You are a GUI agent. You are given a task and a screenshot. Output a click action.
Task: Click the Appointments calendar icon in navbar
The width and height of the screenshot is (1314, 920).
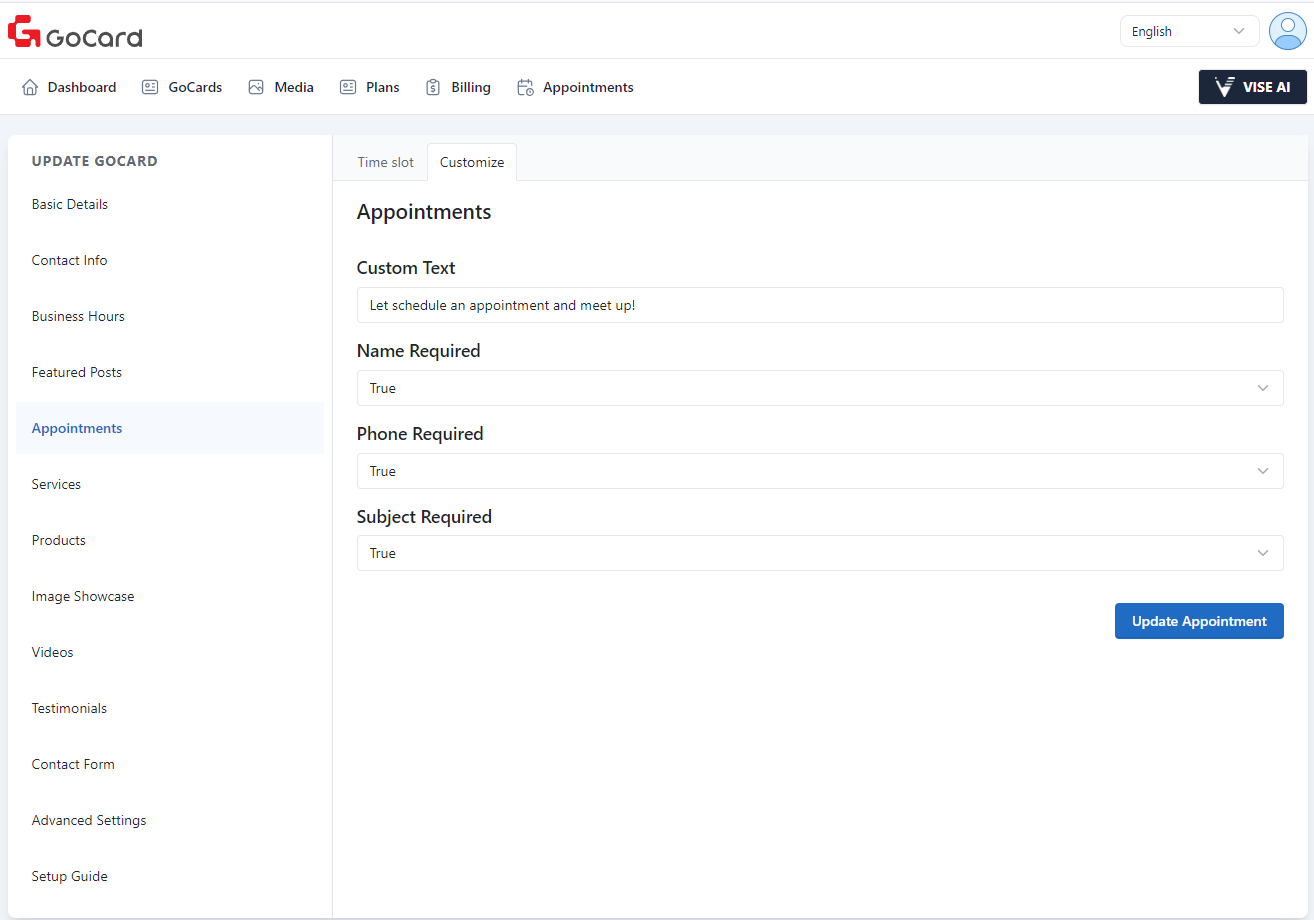(x=525, y=87)
